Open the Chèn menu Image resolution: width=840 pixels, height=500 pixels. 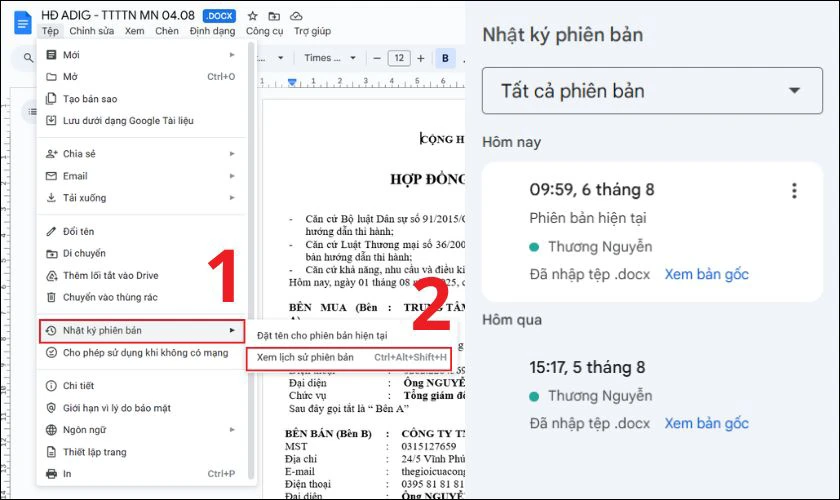(x=167, y=31)
